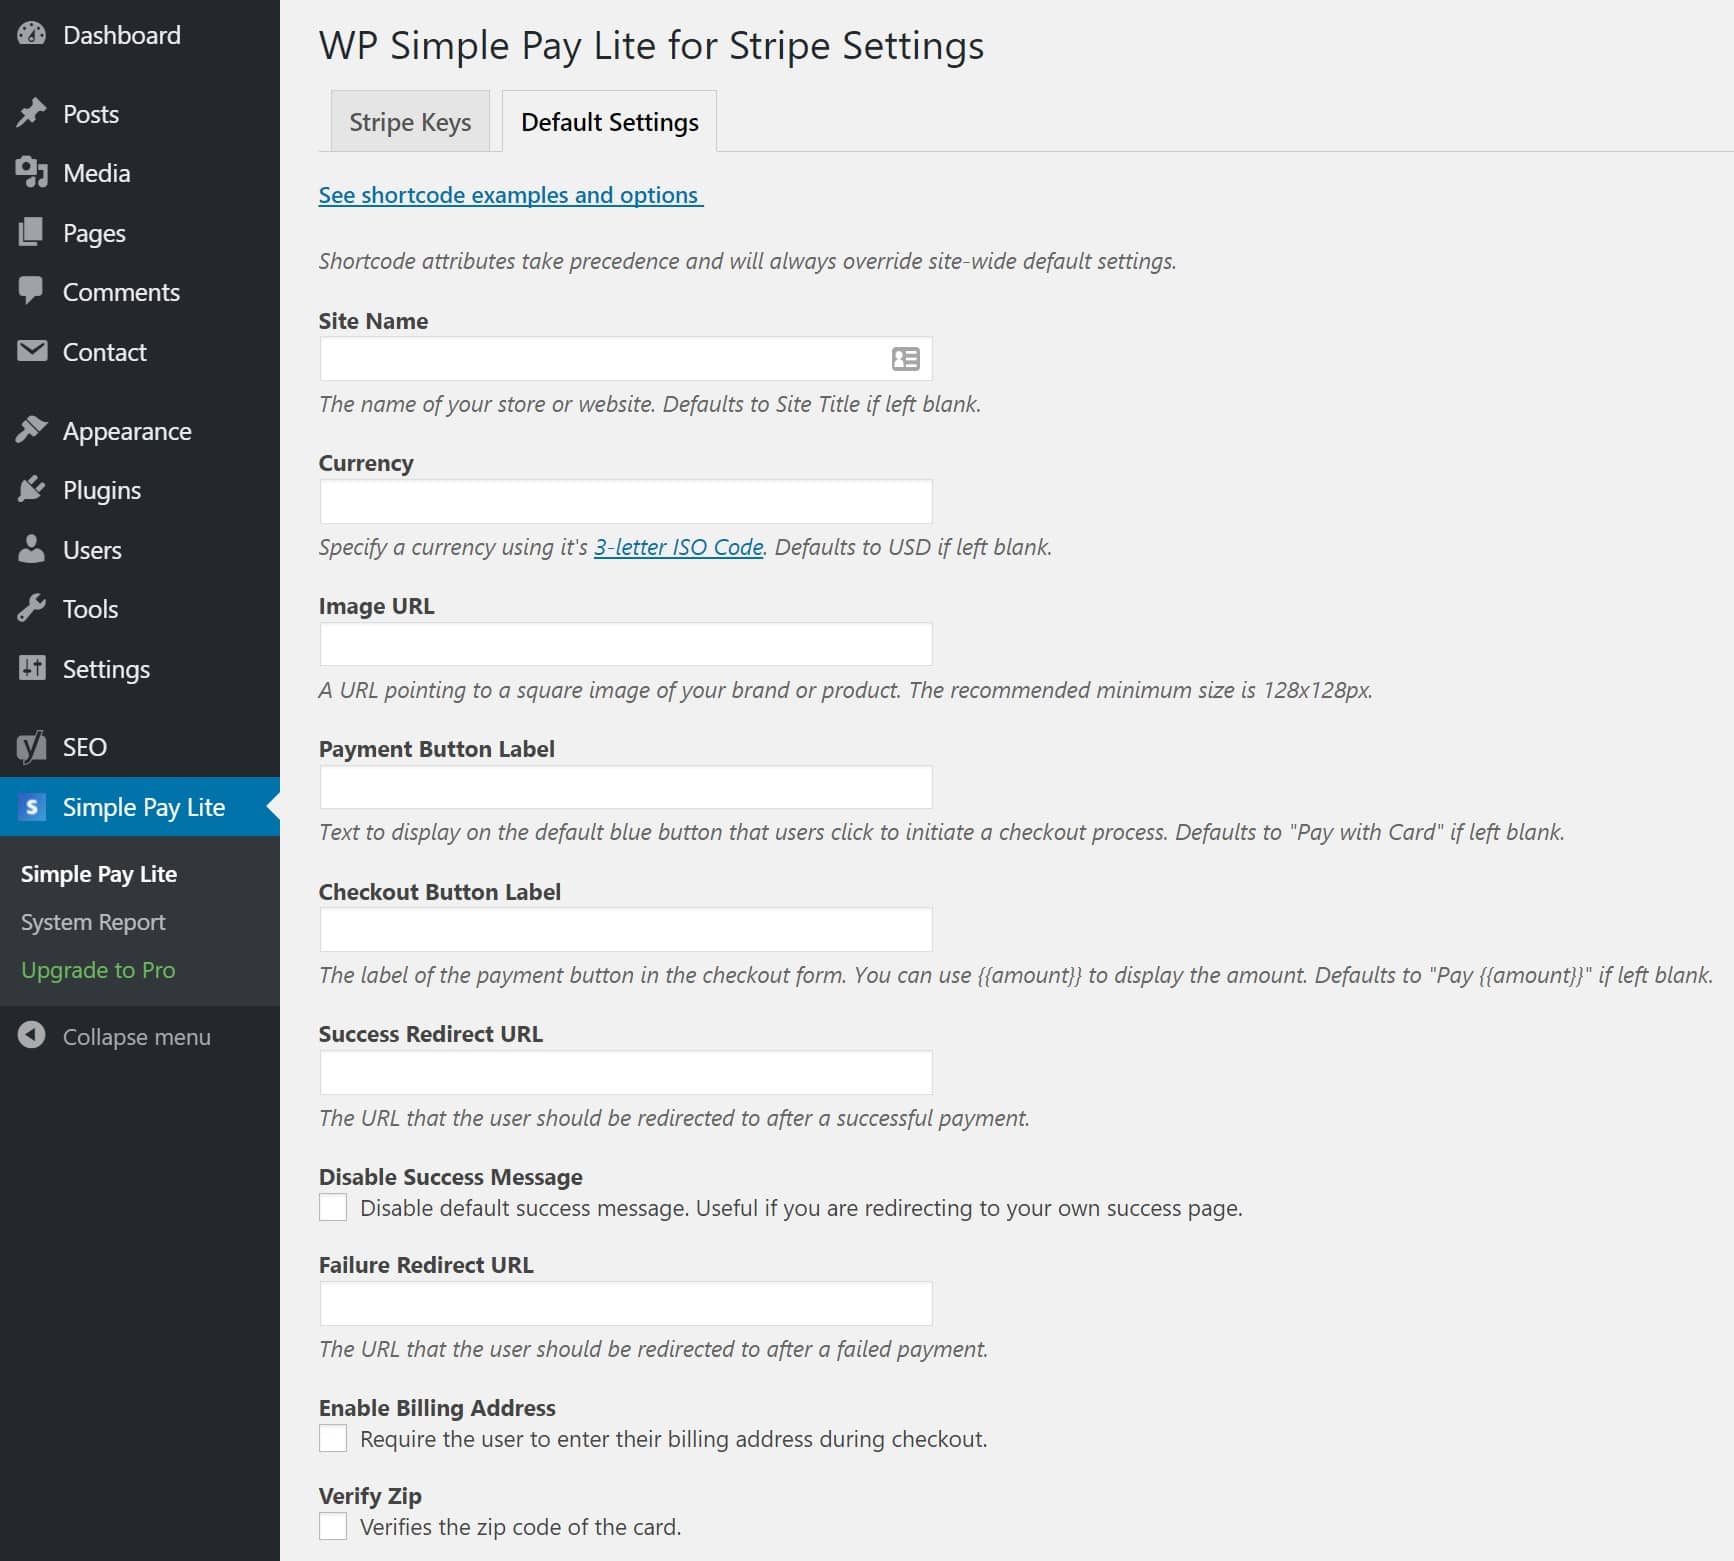Open the Yoast SEO sidebar icon
The width and height of the screenshot is (1734, 1561).
[31, 746]
